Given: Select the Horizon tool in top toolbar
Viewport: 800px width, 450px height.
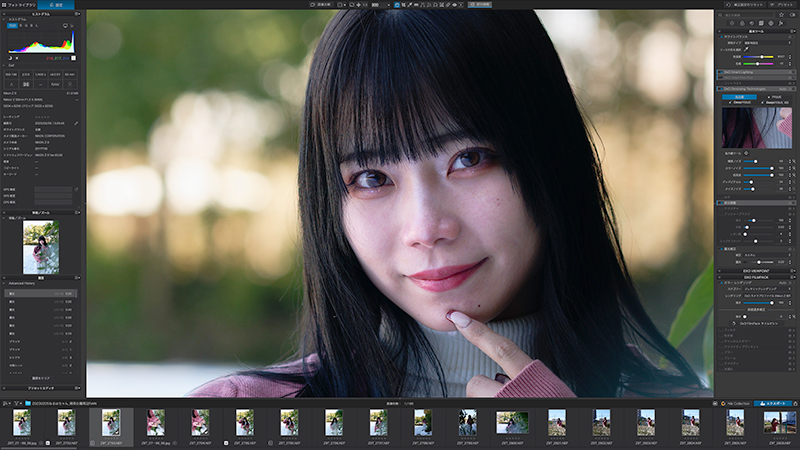Looking at the screenshot, I should coord(416,5).
